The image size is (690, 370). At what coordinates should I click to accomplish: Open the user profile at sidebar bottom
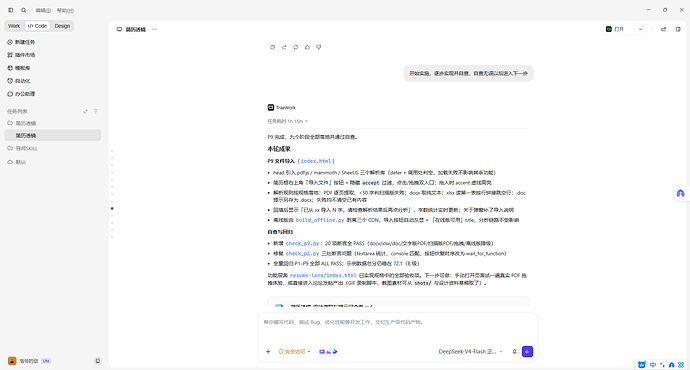click(x=23, y=361)
